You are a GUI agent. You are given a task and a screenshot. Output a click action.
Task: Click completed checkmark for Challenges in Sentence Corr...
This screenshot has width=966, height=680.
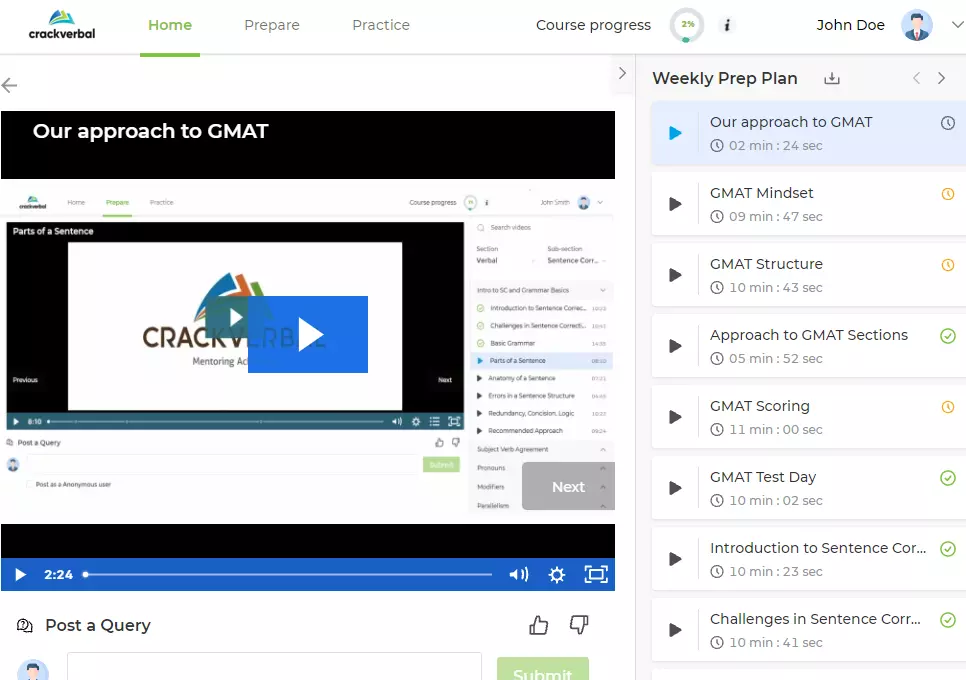(x=948, y=620)
